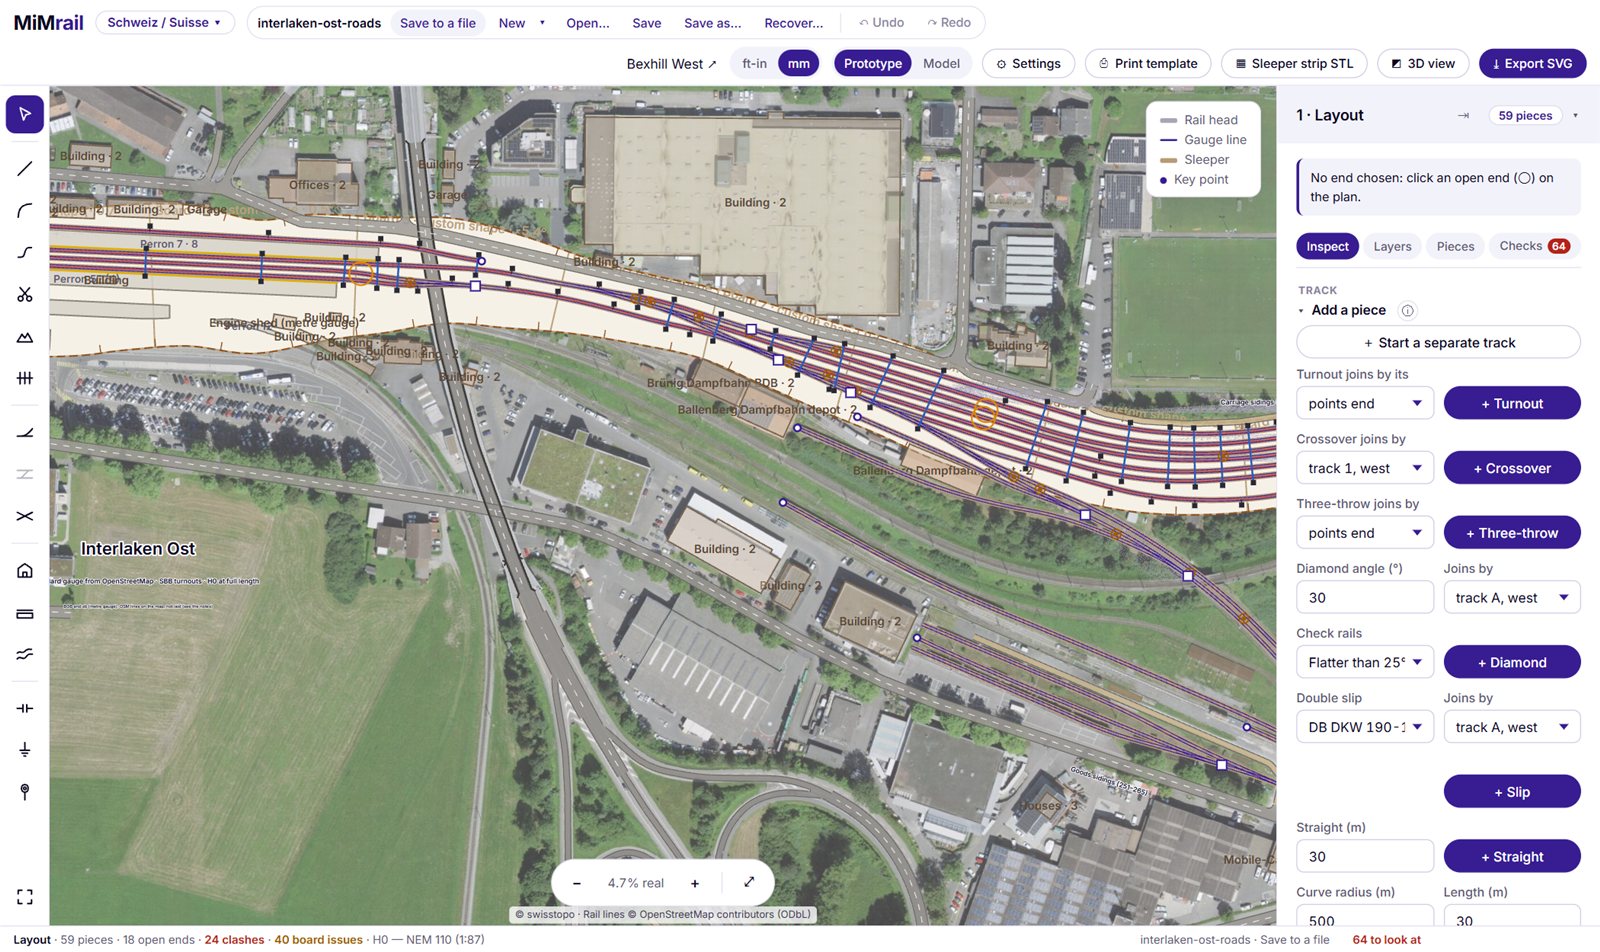The height and width of the screenshot is (952, 1600).
Task: Switch units to ft-in
Action: click(x=754, y=63)
